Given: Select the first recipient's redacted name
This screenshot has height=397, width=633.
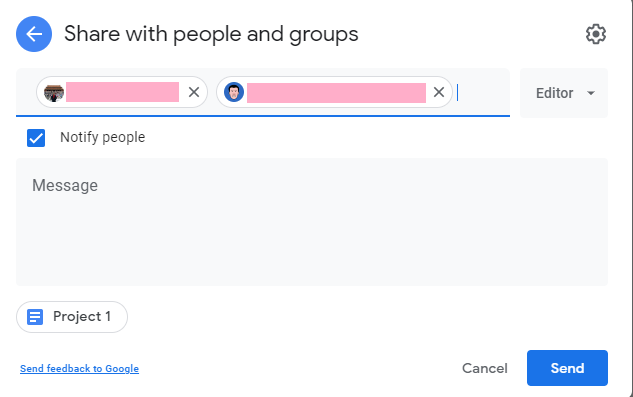Looking at the screenshot, I should [x=122, y=92].
